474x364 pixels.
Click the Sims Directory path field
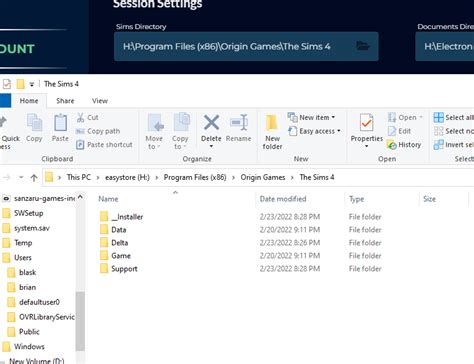[x=246, y=46]
